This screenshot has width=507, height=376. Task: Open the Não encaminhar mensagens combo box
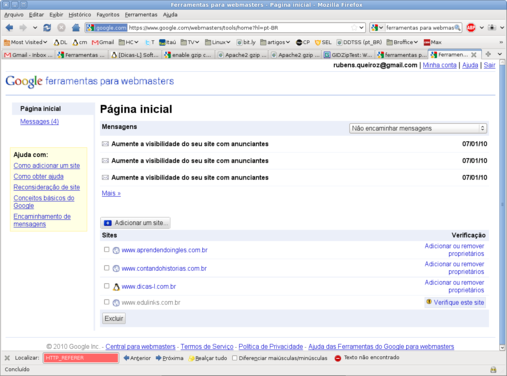pyautogui.click(x=418, y=128)
